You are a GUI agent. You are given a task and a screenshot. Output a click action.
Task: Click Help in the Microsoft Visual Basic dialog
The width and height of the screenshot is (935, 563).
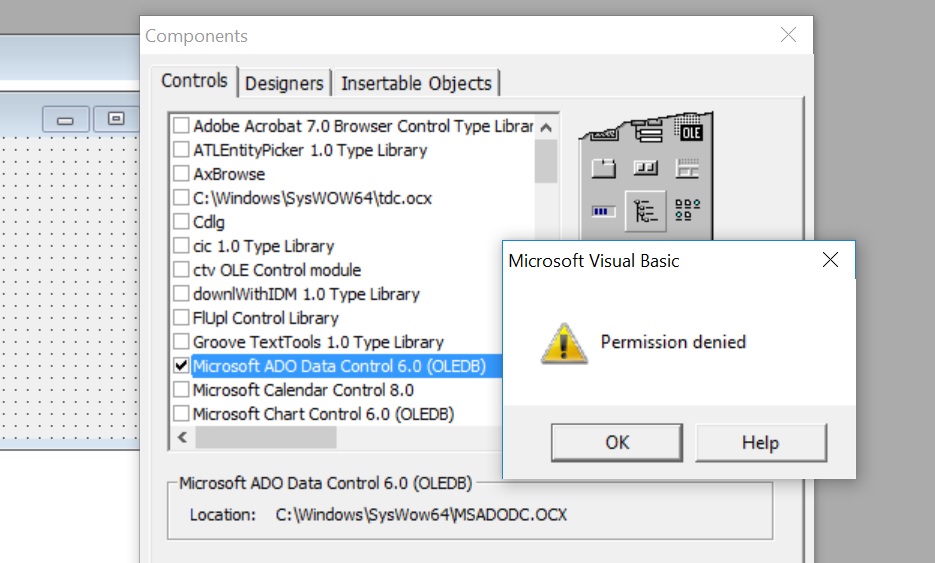760,443
